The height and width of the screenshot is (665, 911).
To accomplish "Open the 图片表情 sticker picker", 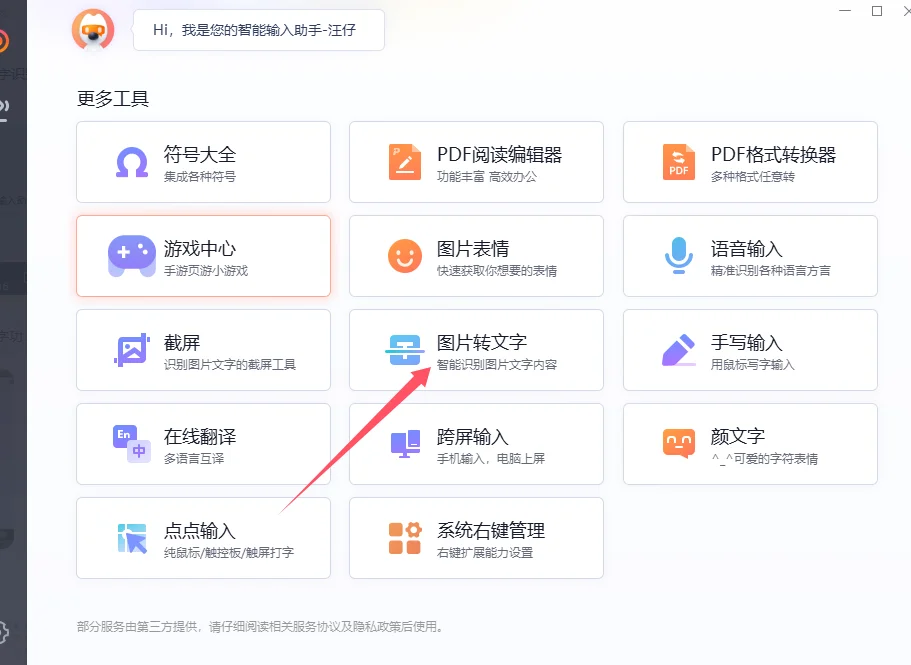I will (476, 255).
